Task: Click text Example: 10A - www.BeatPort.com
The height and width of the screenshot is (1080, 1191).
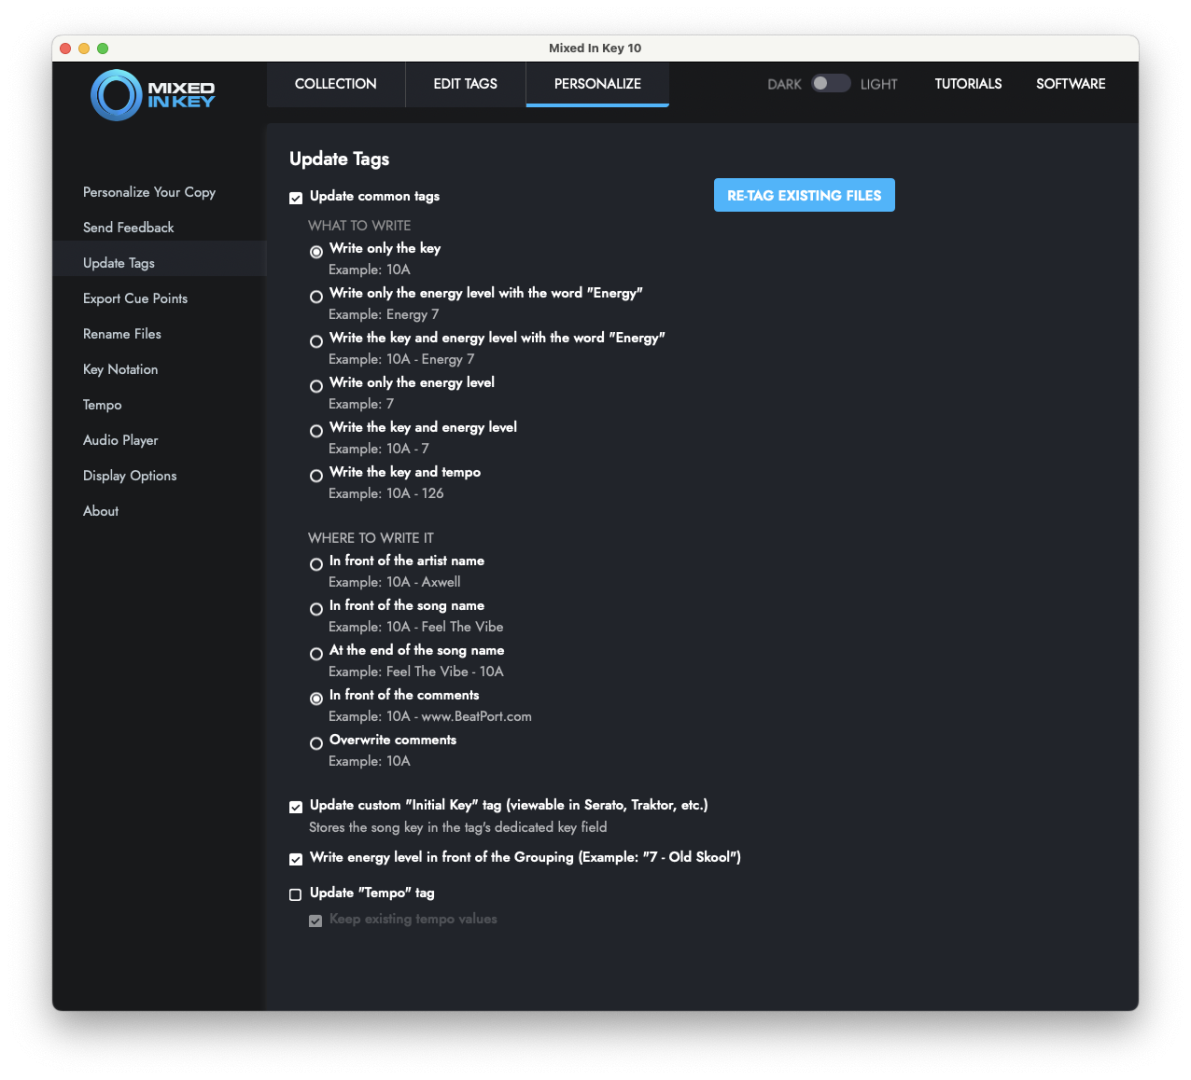Action: pyautogui.click(x=430, y=717)
